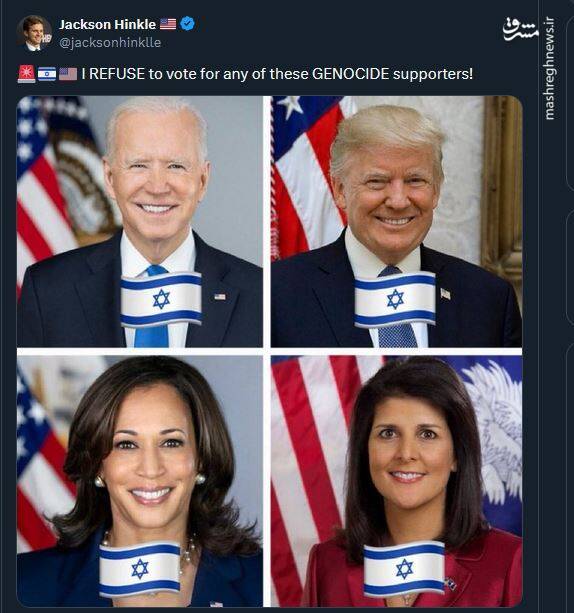Viewport: 574px width, 613px height.
Task: Open photo of woman wearing pearl earrings
Action: click(140, 481)
